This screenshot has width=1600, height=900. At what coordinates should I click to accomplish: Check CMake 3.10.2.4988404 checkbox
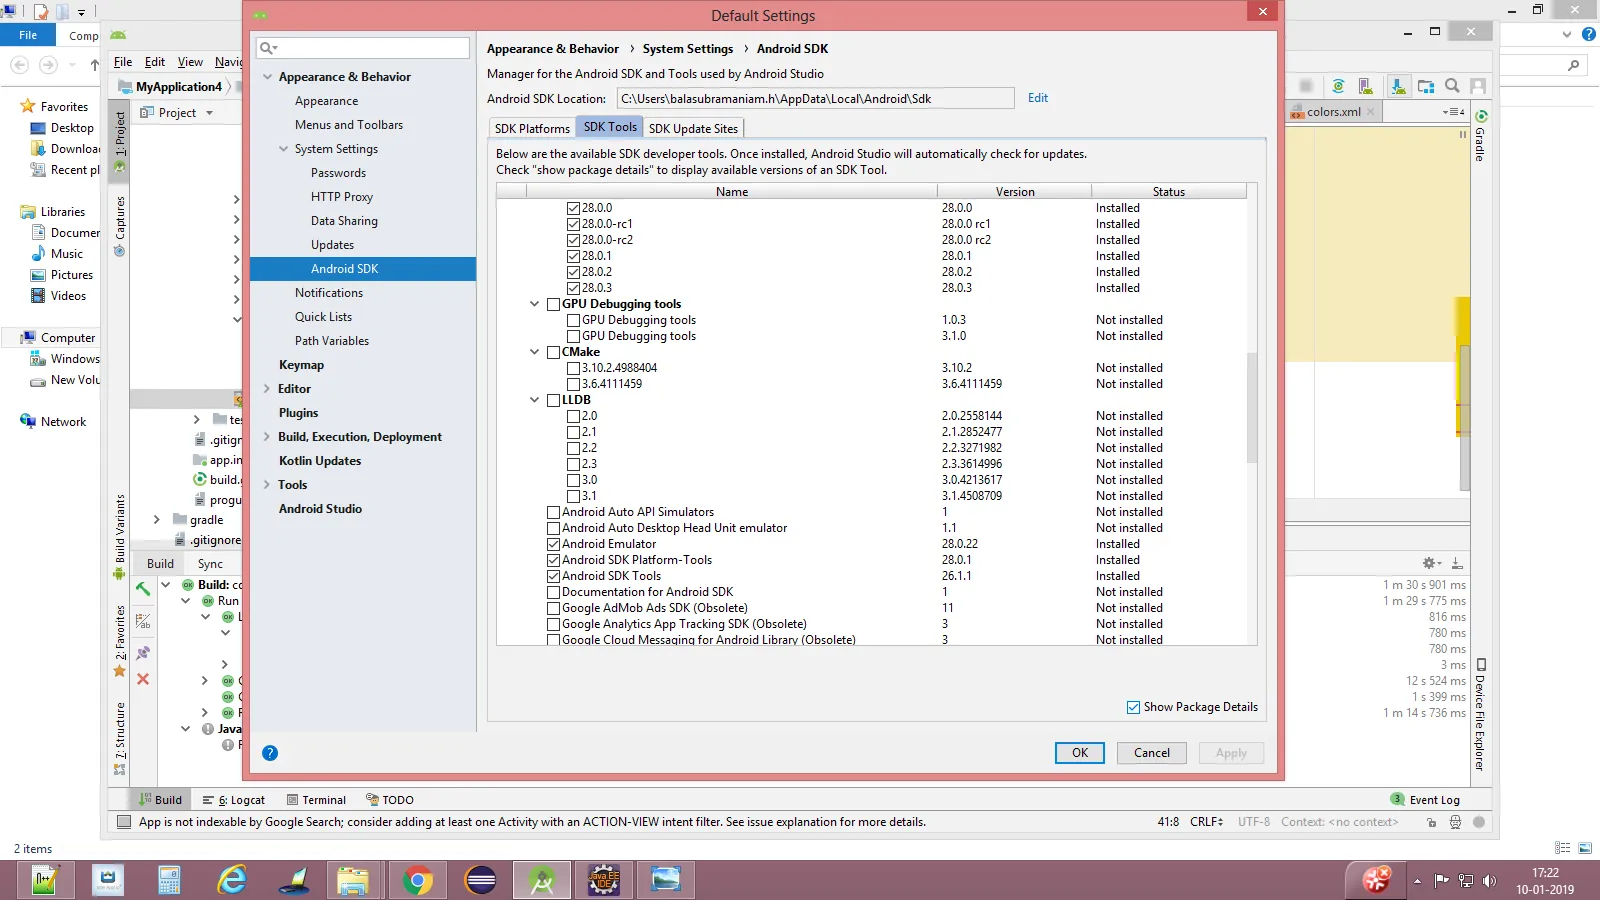click(x=573, y=368)
